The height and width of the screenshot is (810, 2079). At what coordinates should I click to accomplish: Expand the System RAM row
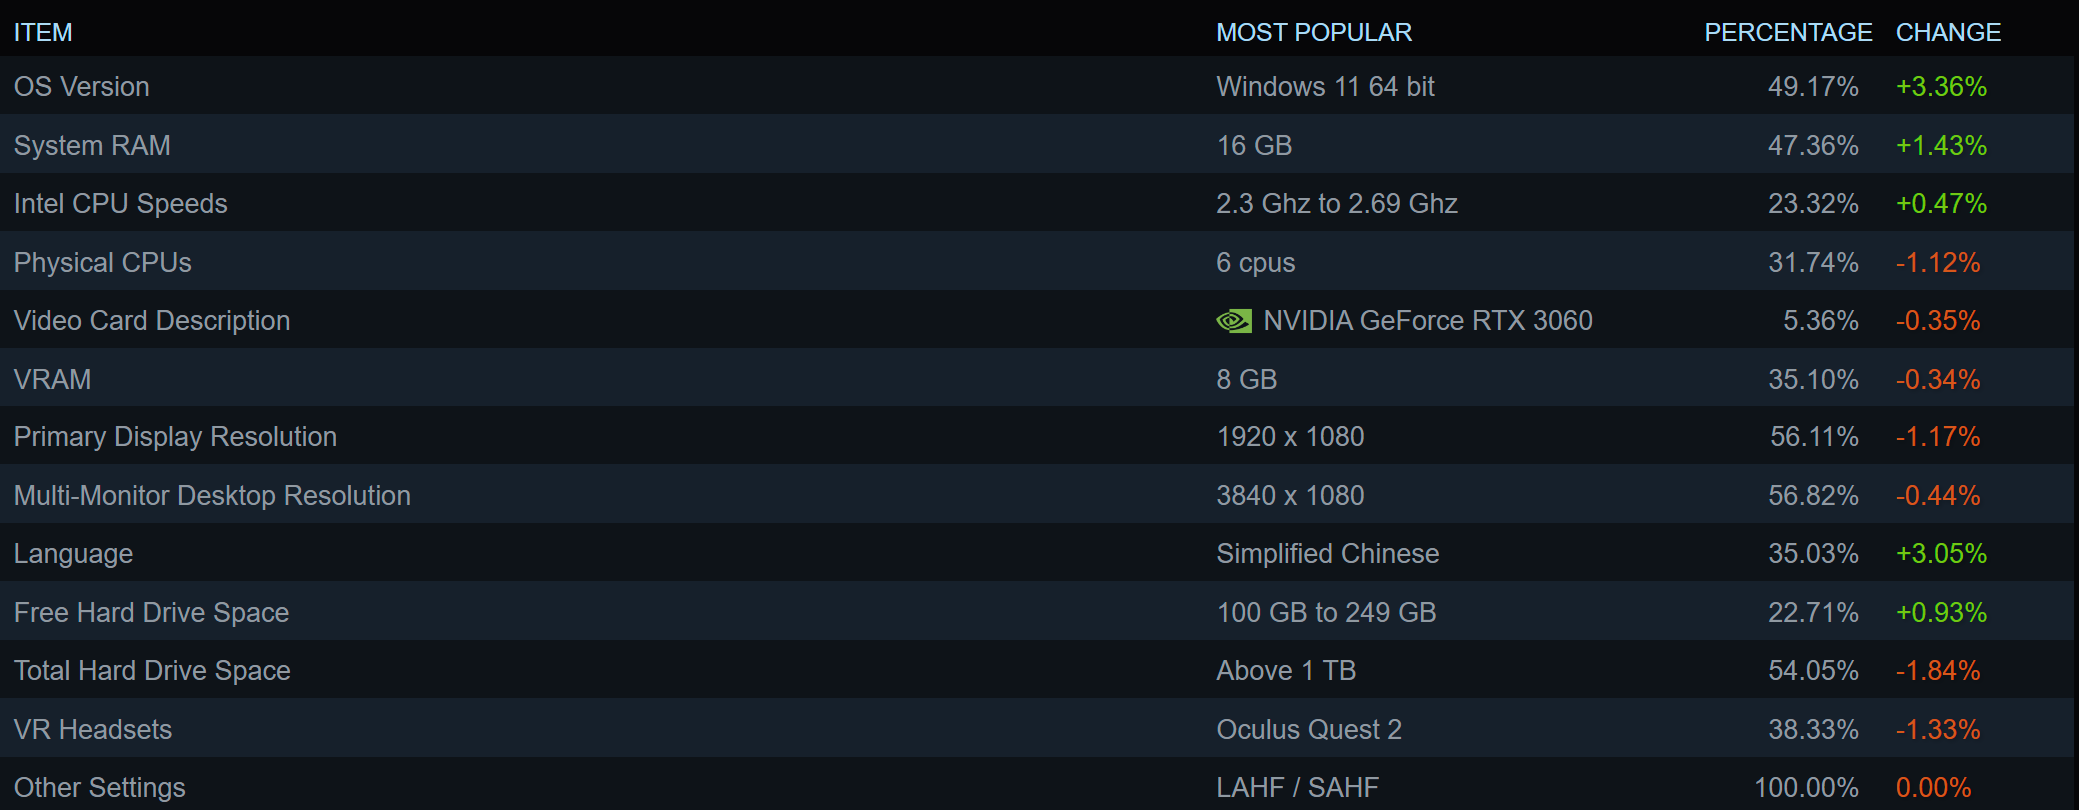[x=1037, y=144]
